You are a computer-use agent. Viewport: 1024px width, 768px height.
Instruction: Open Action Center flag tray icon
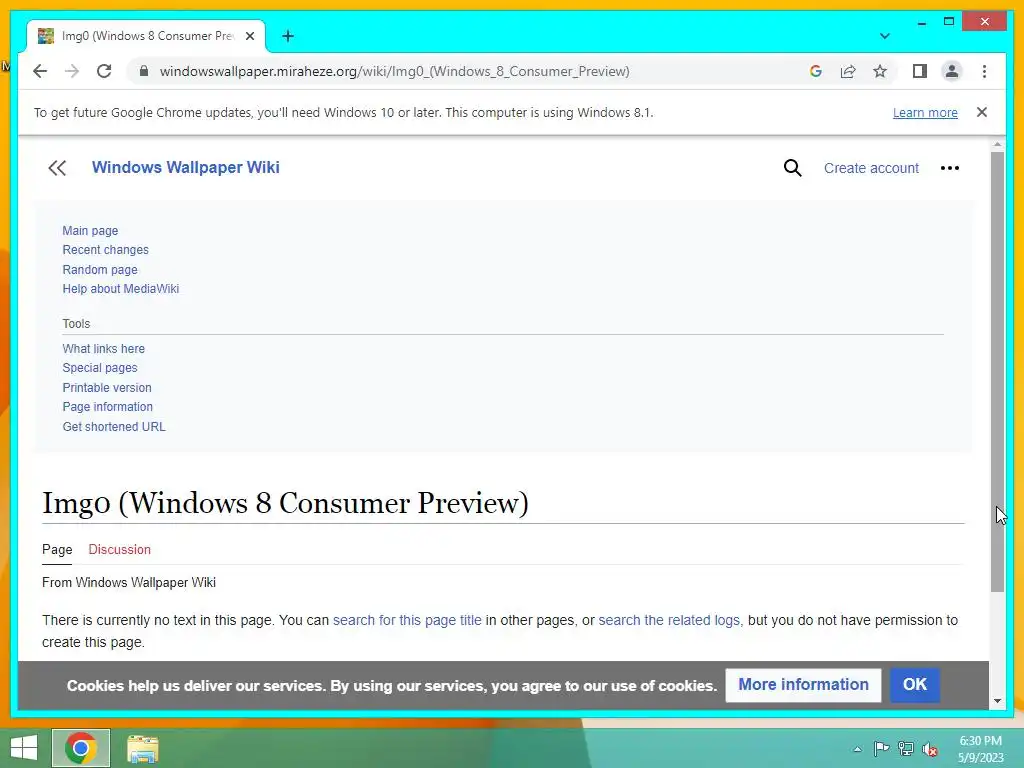tap(881, 748)
